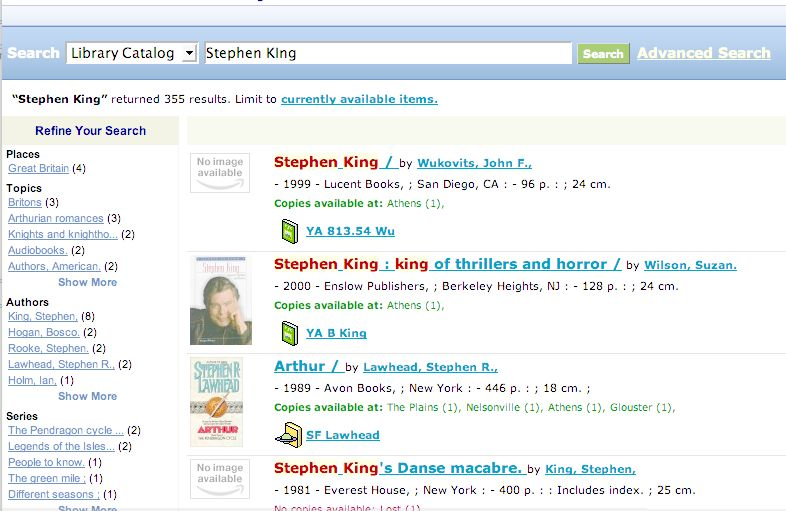Open author link Wukovits, John F.
Viewport: 786px width, 511px height.
474,163
